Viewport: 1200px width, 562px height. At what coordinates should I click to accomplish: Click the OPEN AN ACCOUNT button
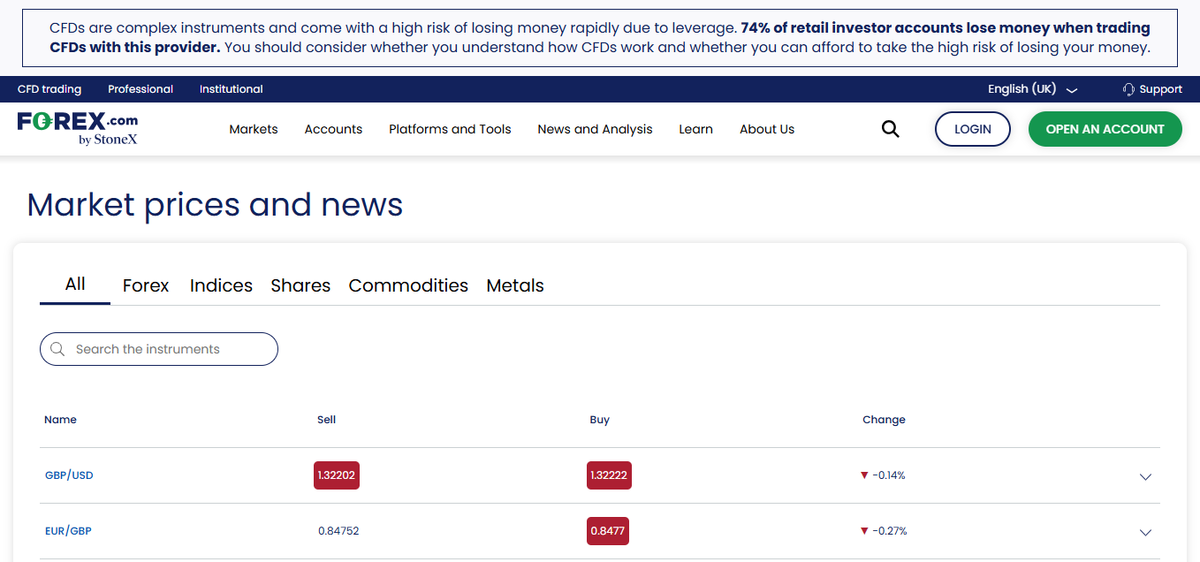[x=1105, y=129]
